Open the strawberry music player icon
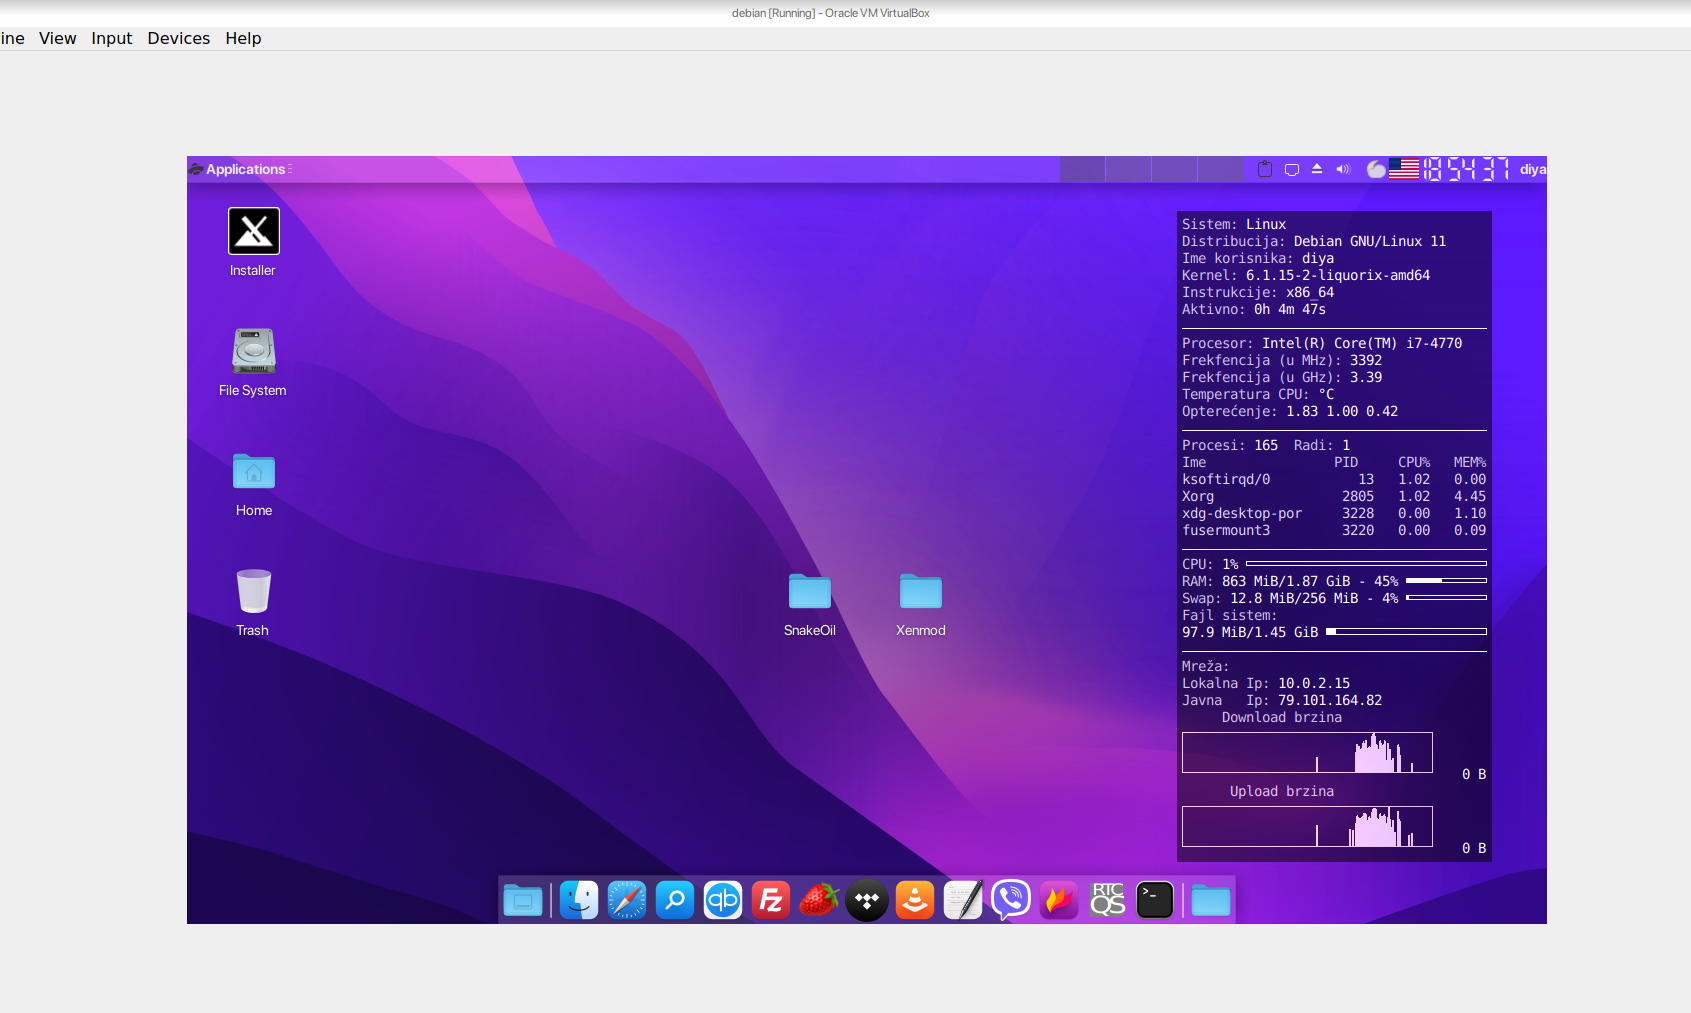1691x1013 pixels. click(819, 900)
